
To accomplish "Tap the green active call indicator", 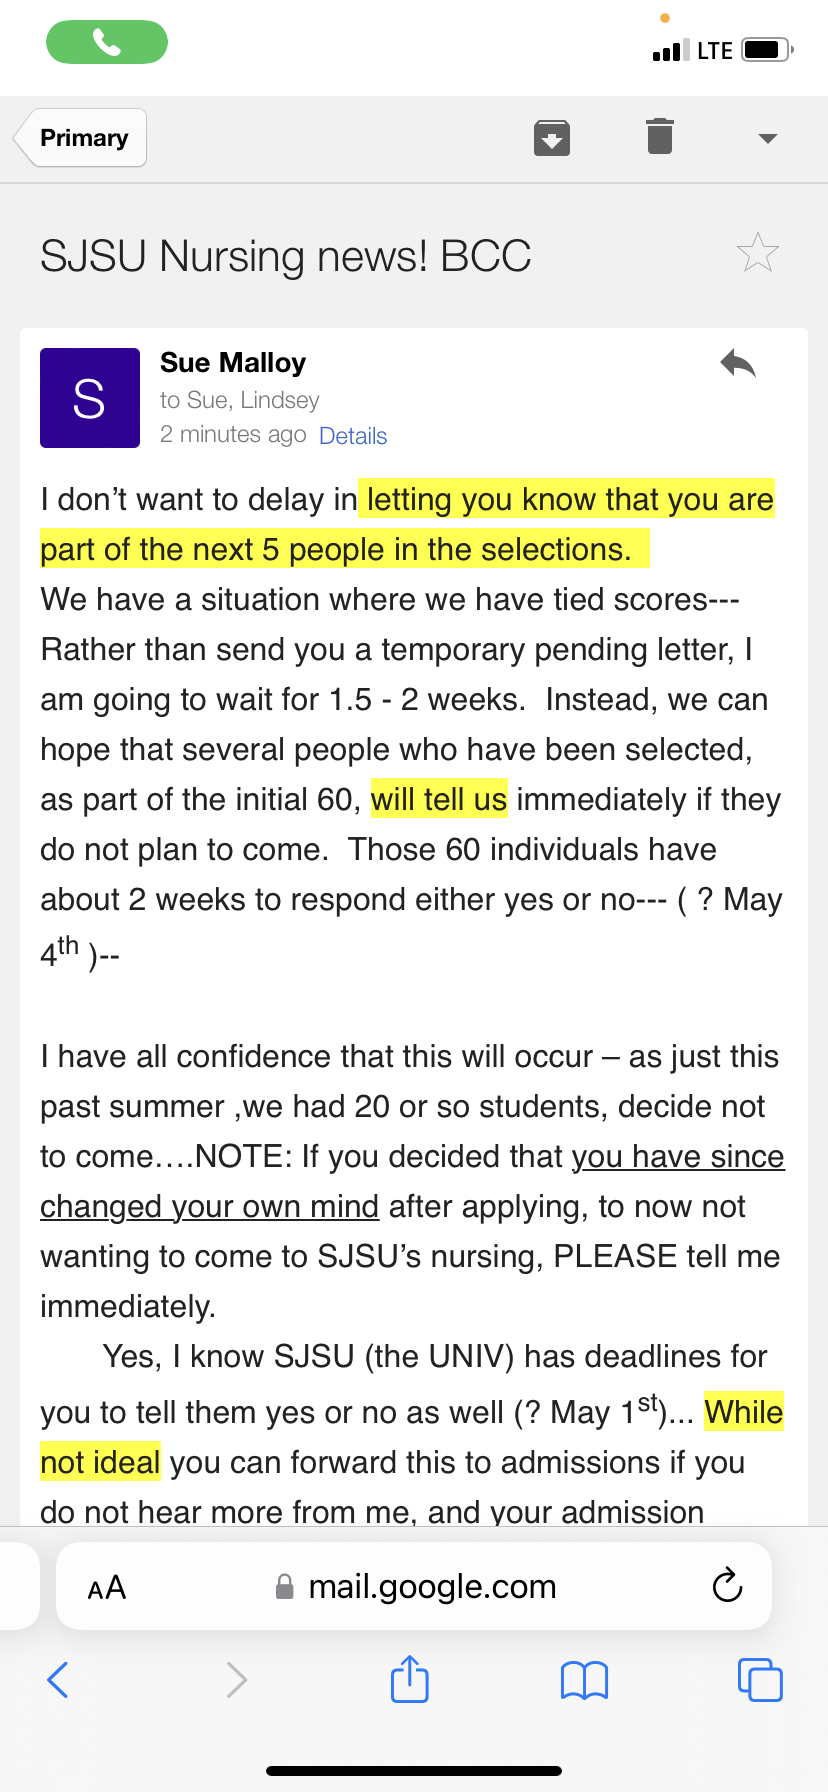I will tap(107, 42).
